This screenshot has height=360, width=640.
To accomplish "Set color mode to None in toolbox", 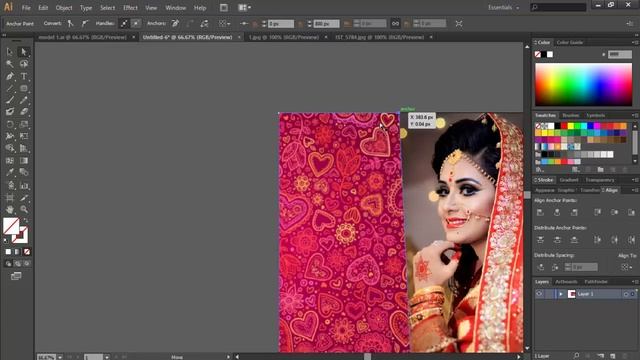I will coord(27,252).
